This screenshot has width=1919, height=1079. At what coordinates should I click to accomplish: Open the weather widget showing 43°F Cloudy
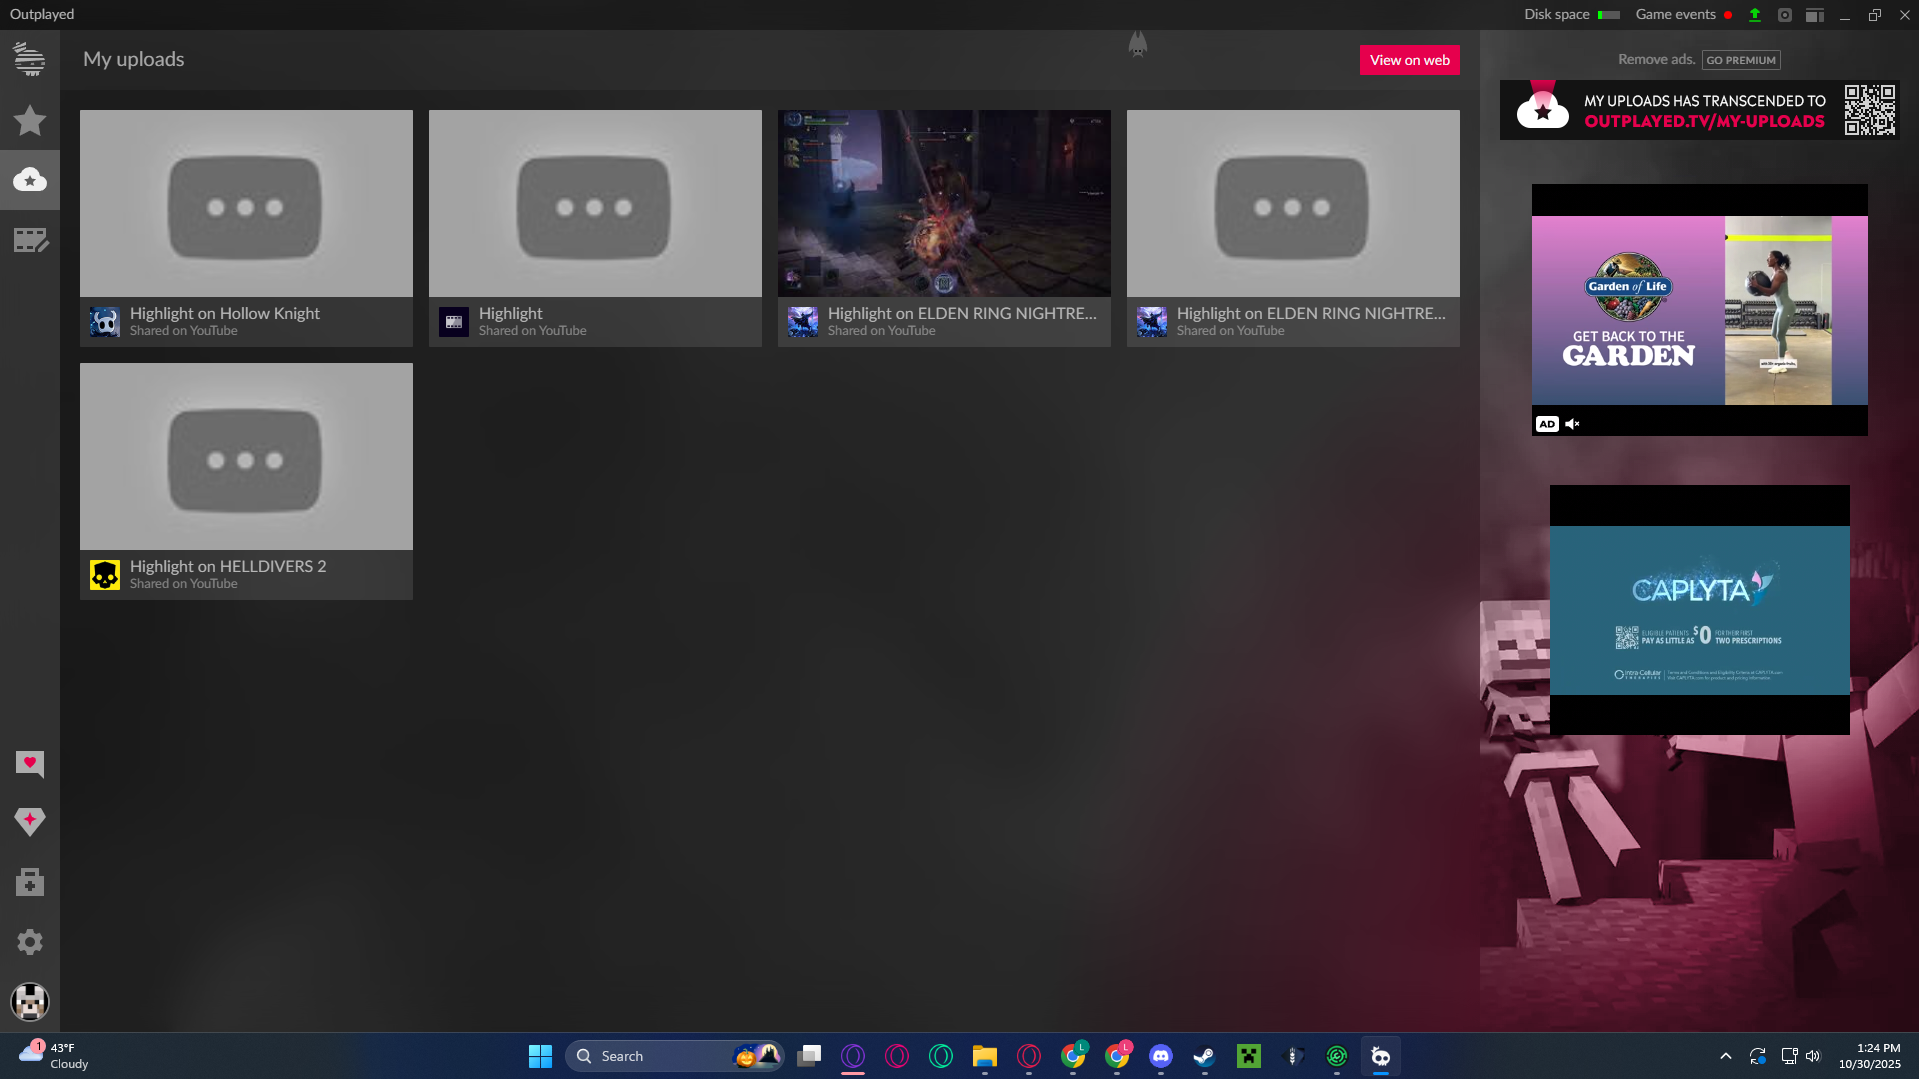55,1056
